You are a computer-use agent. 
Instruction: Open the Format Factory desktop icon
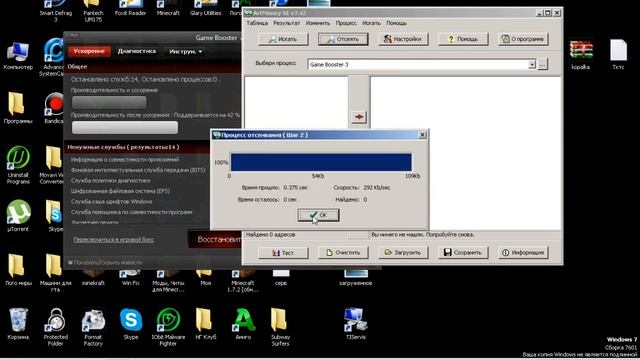click(93, 327)
